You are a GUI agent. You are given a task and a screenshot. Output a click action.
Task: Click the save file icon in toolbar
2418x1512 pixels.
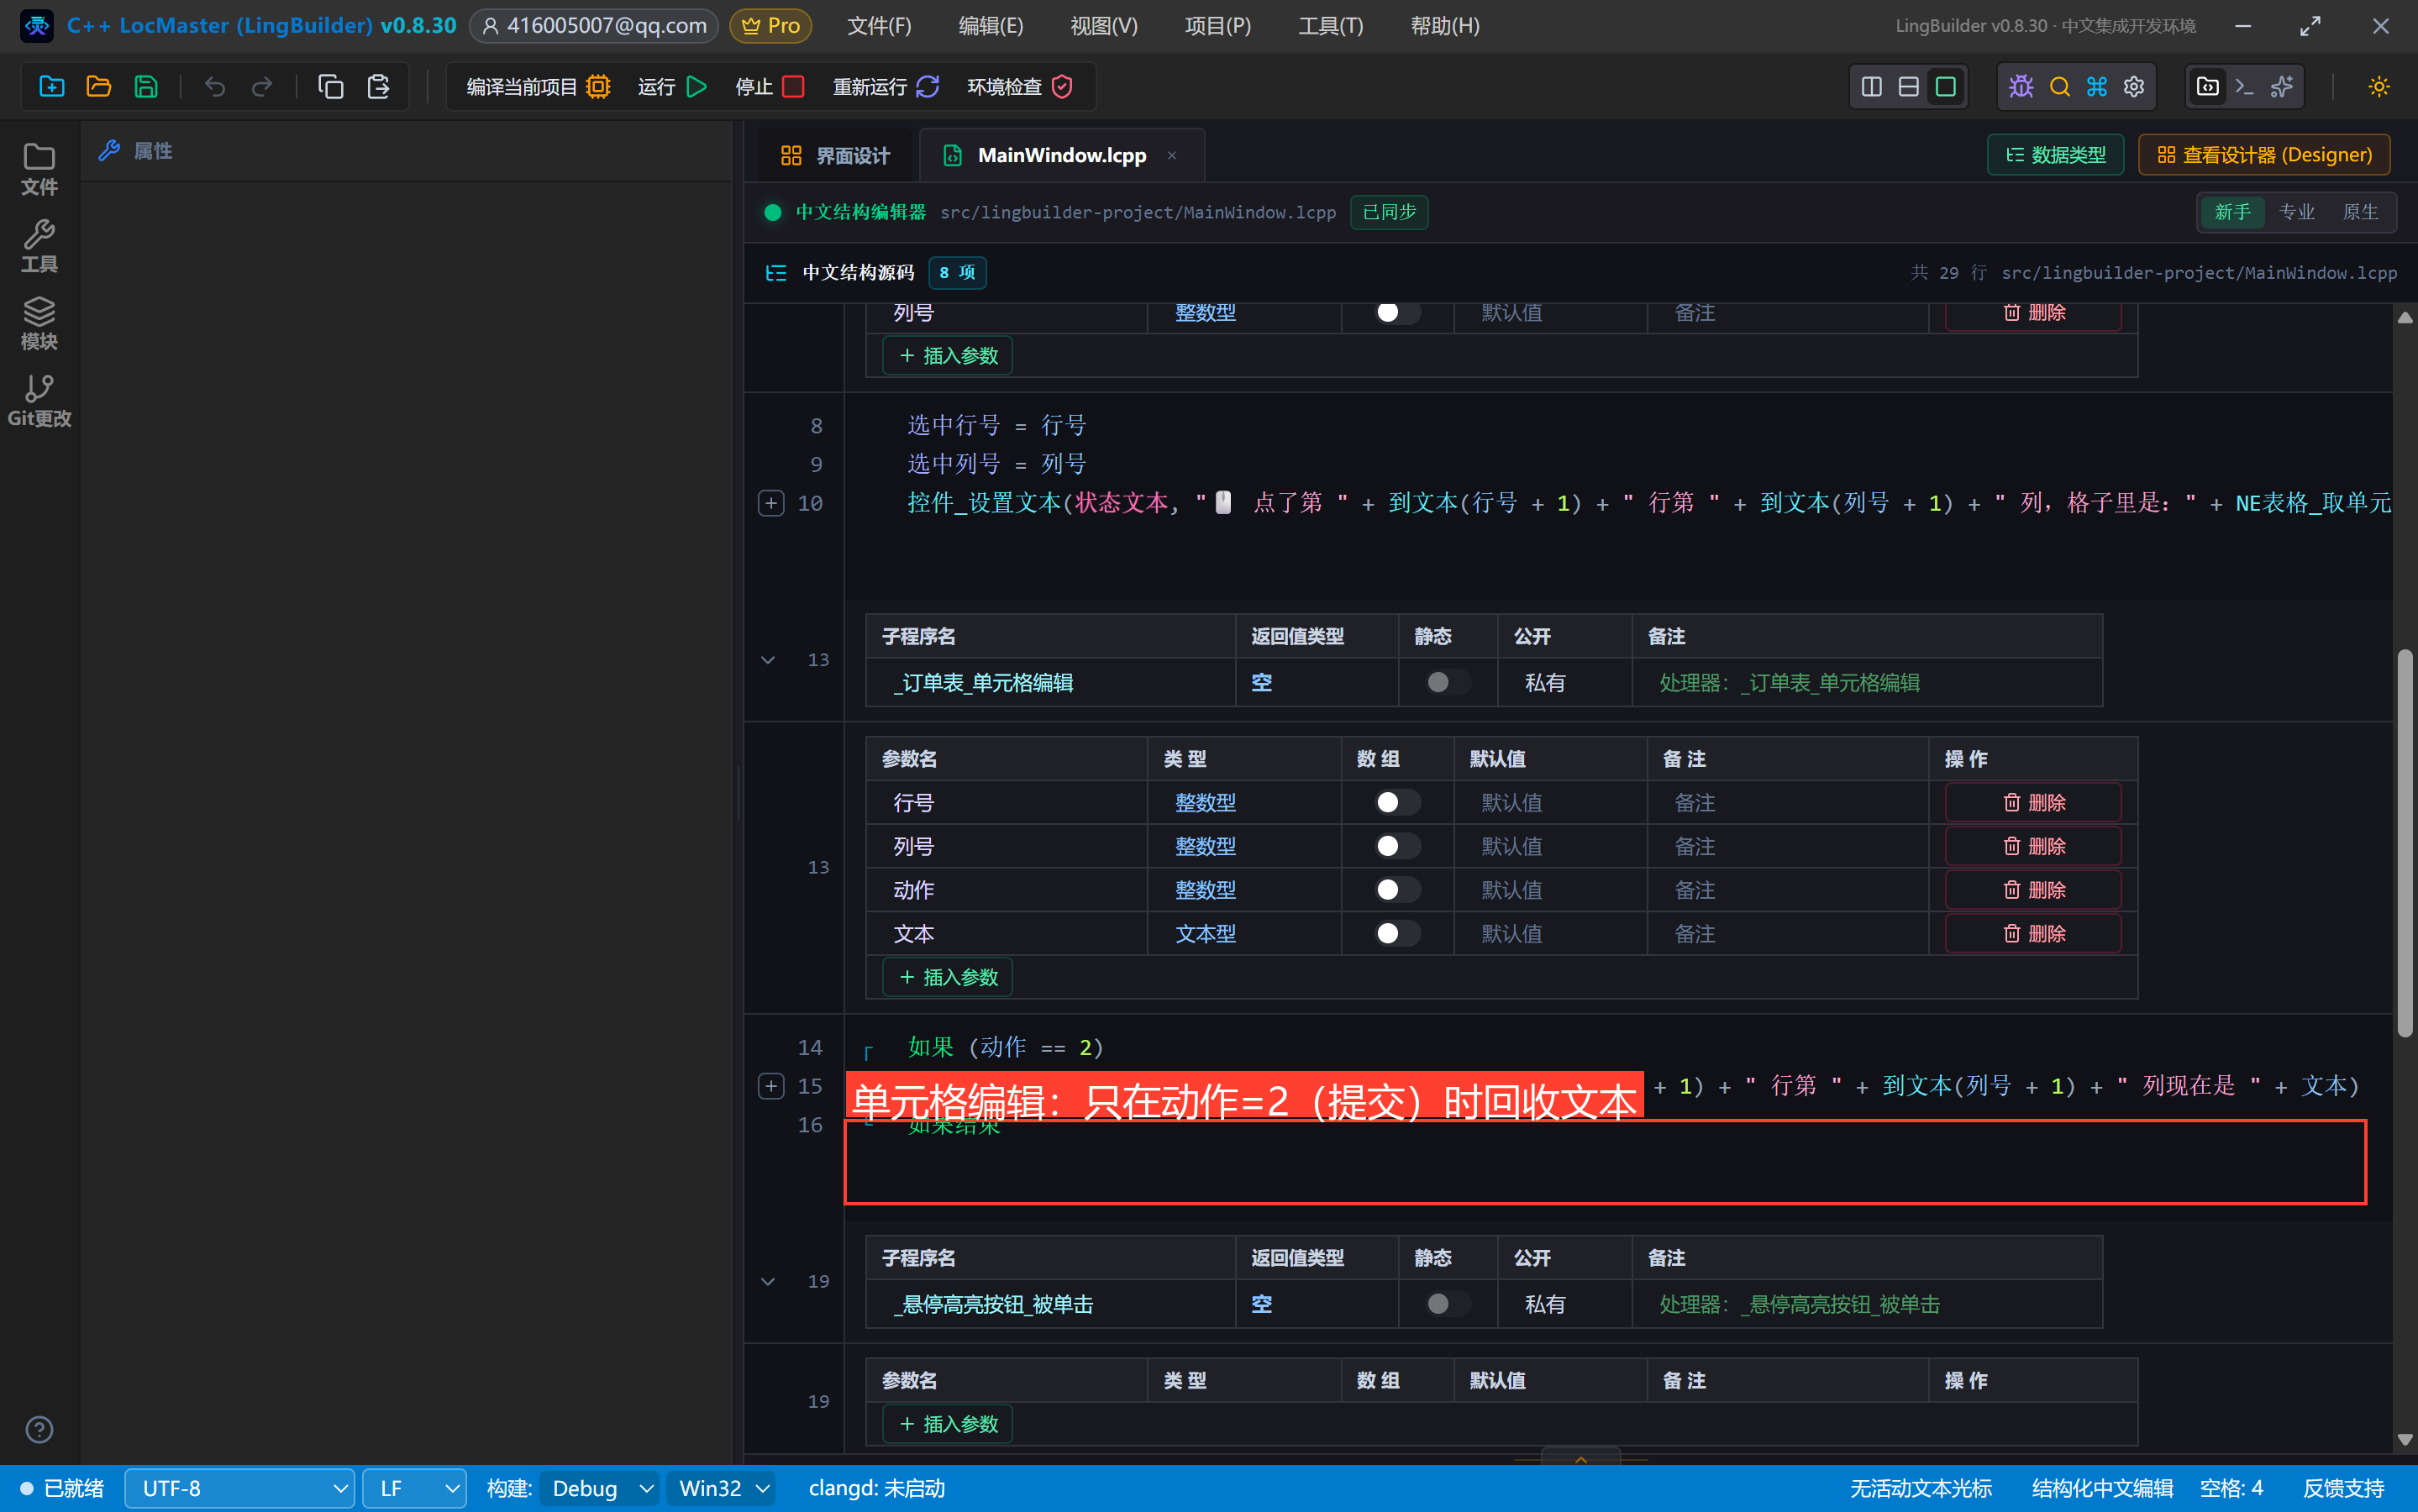[146, 87]
